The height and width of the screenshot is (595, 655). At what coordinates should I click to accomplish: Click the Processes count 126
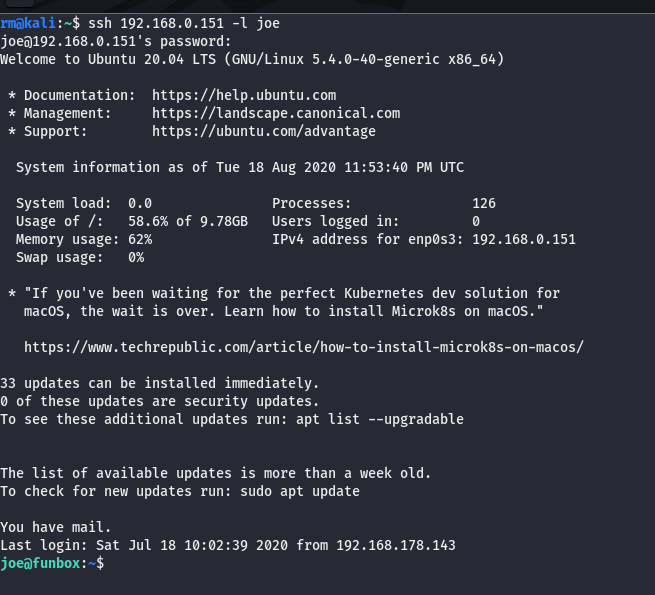[484, 203]
